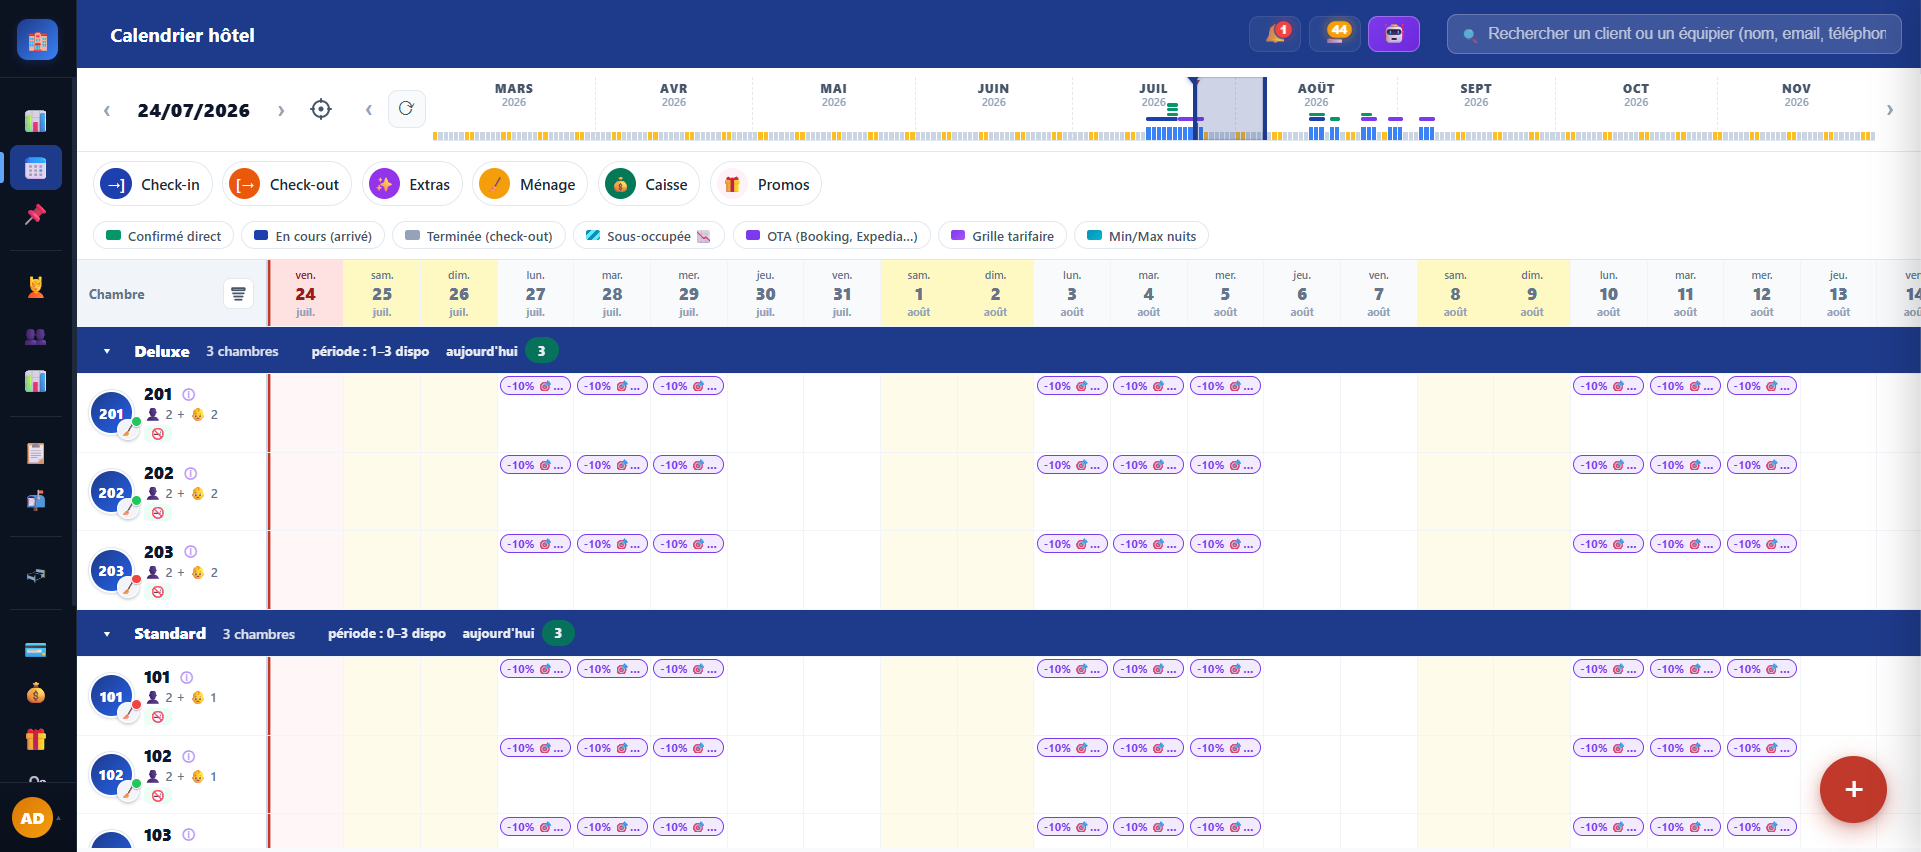Open the Check-in action

(153, 184)
